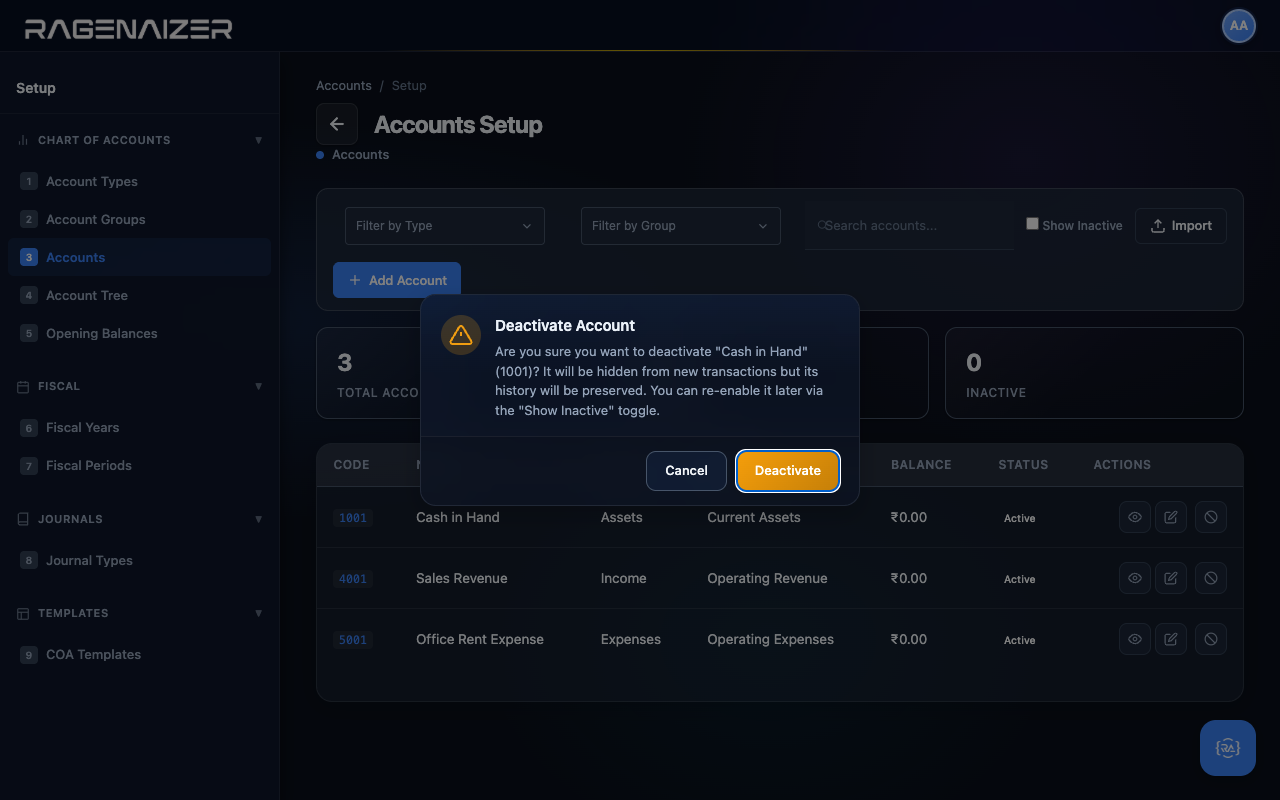This screenshot has width=1280, height=800.
Task: View the Sales Revenue account
Action: point(1135,579)
